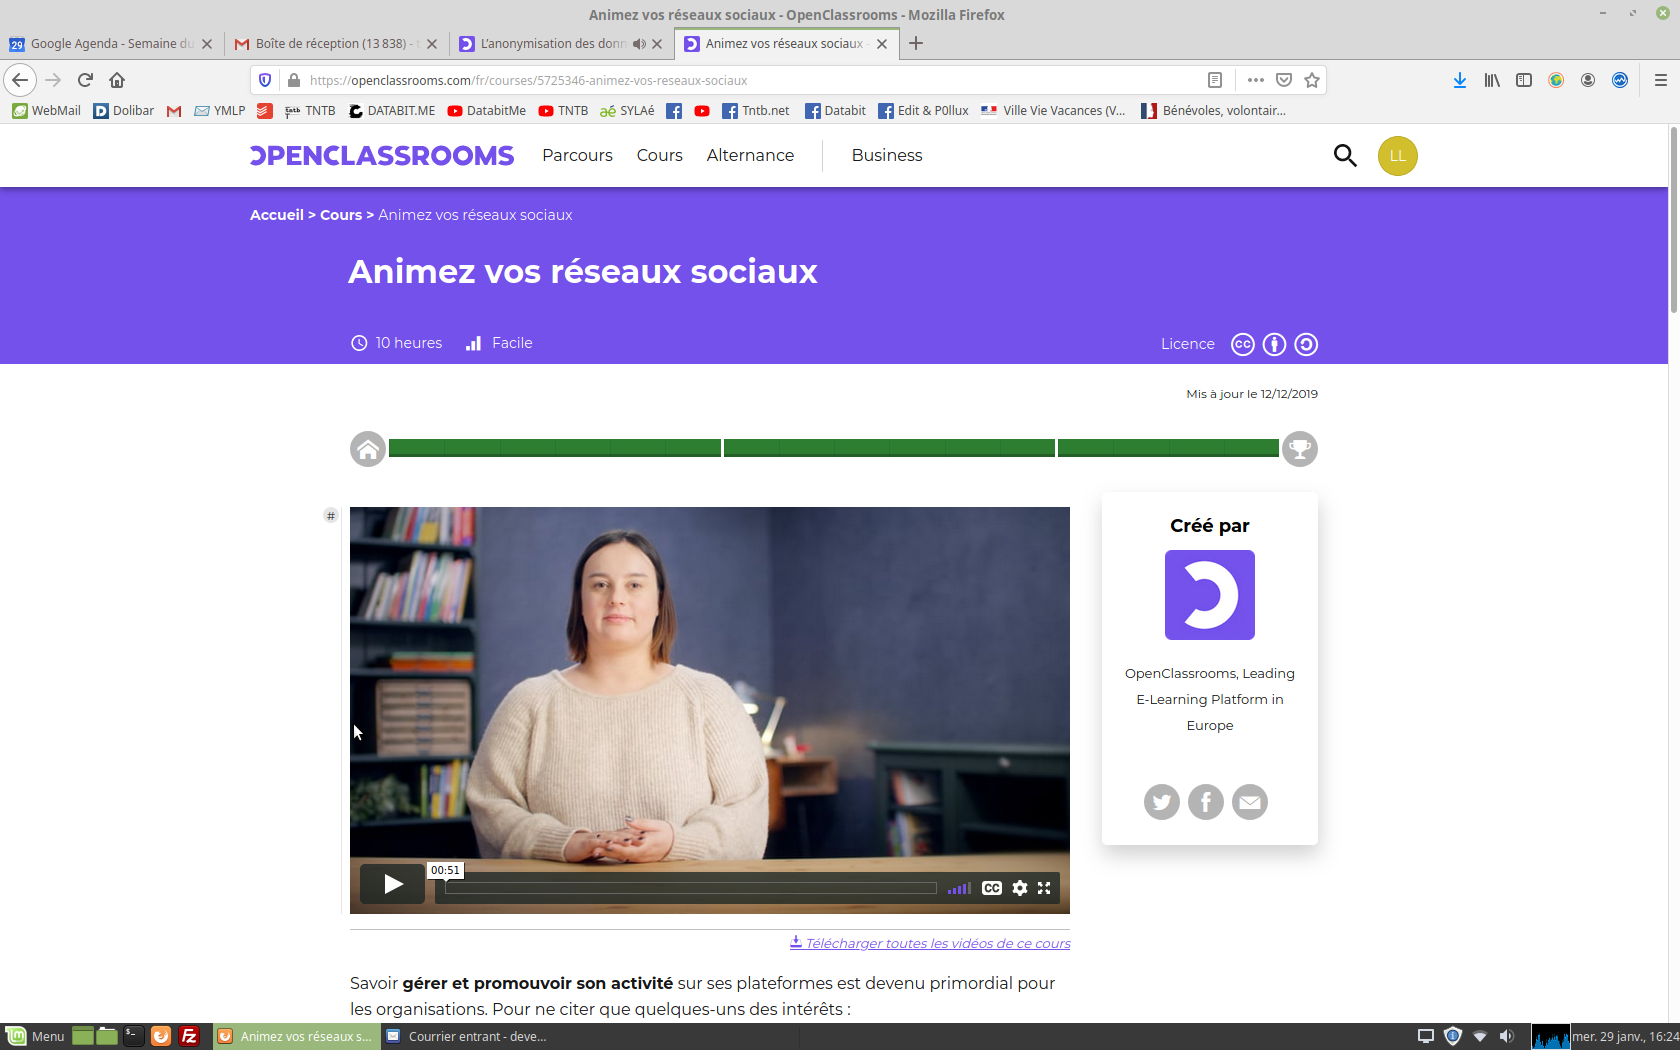Viewport: 1680px width, 1050px height.
Task: Open the Linux Mint Menu button
Action: 36,1036
